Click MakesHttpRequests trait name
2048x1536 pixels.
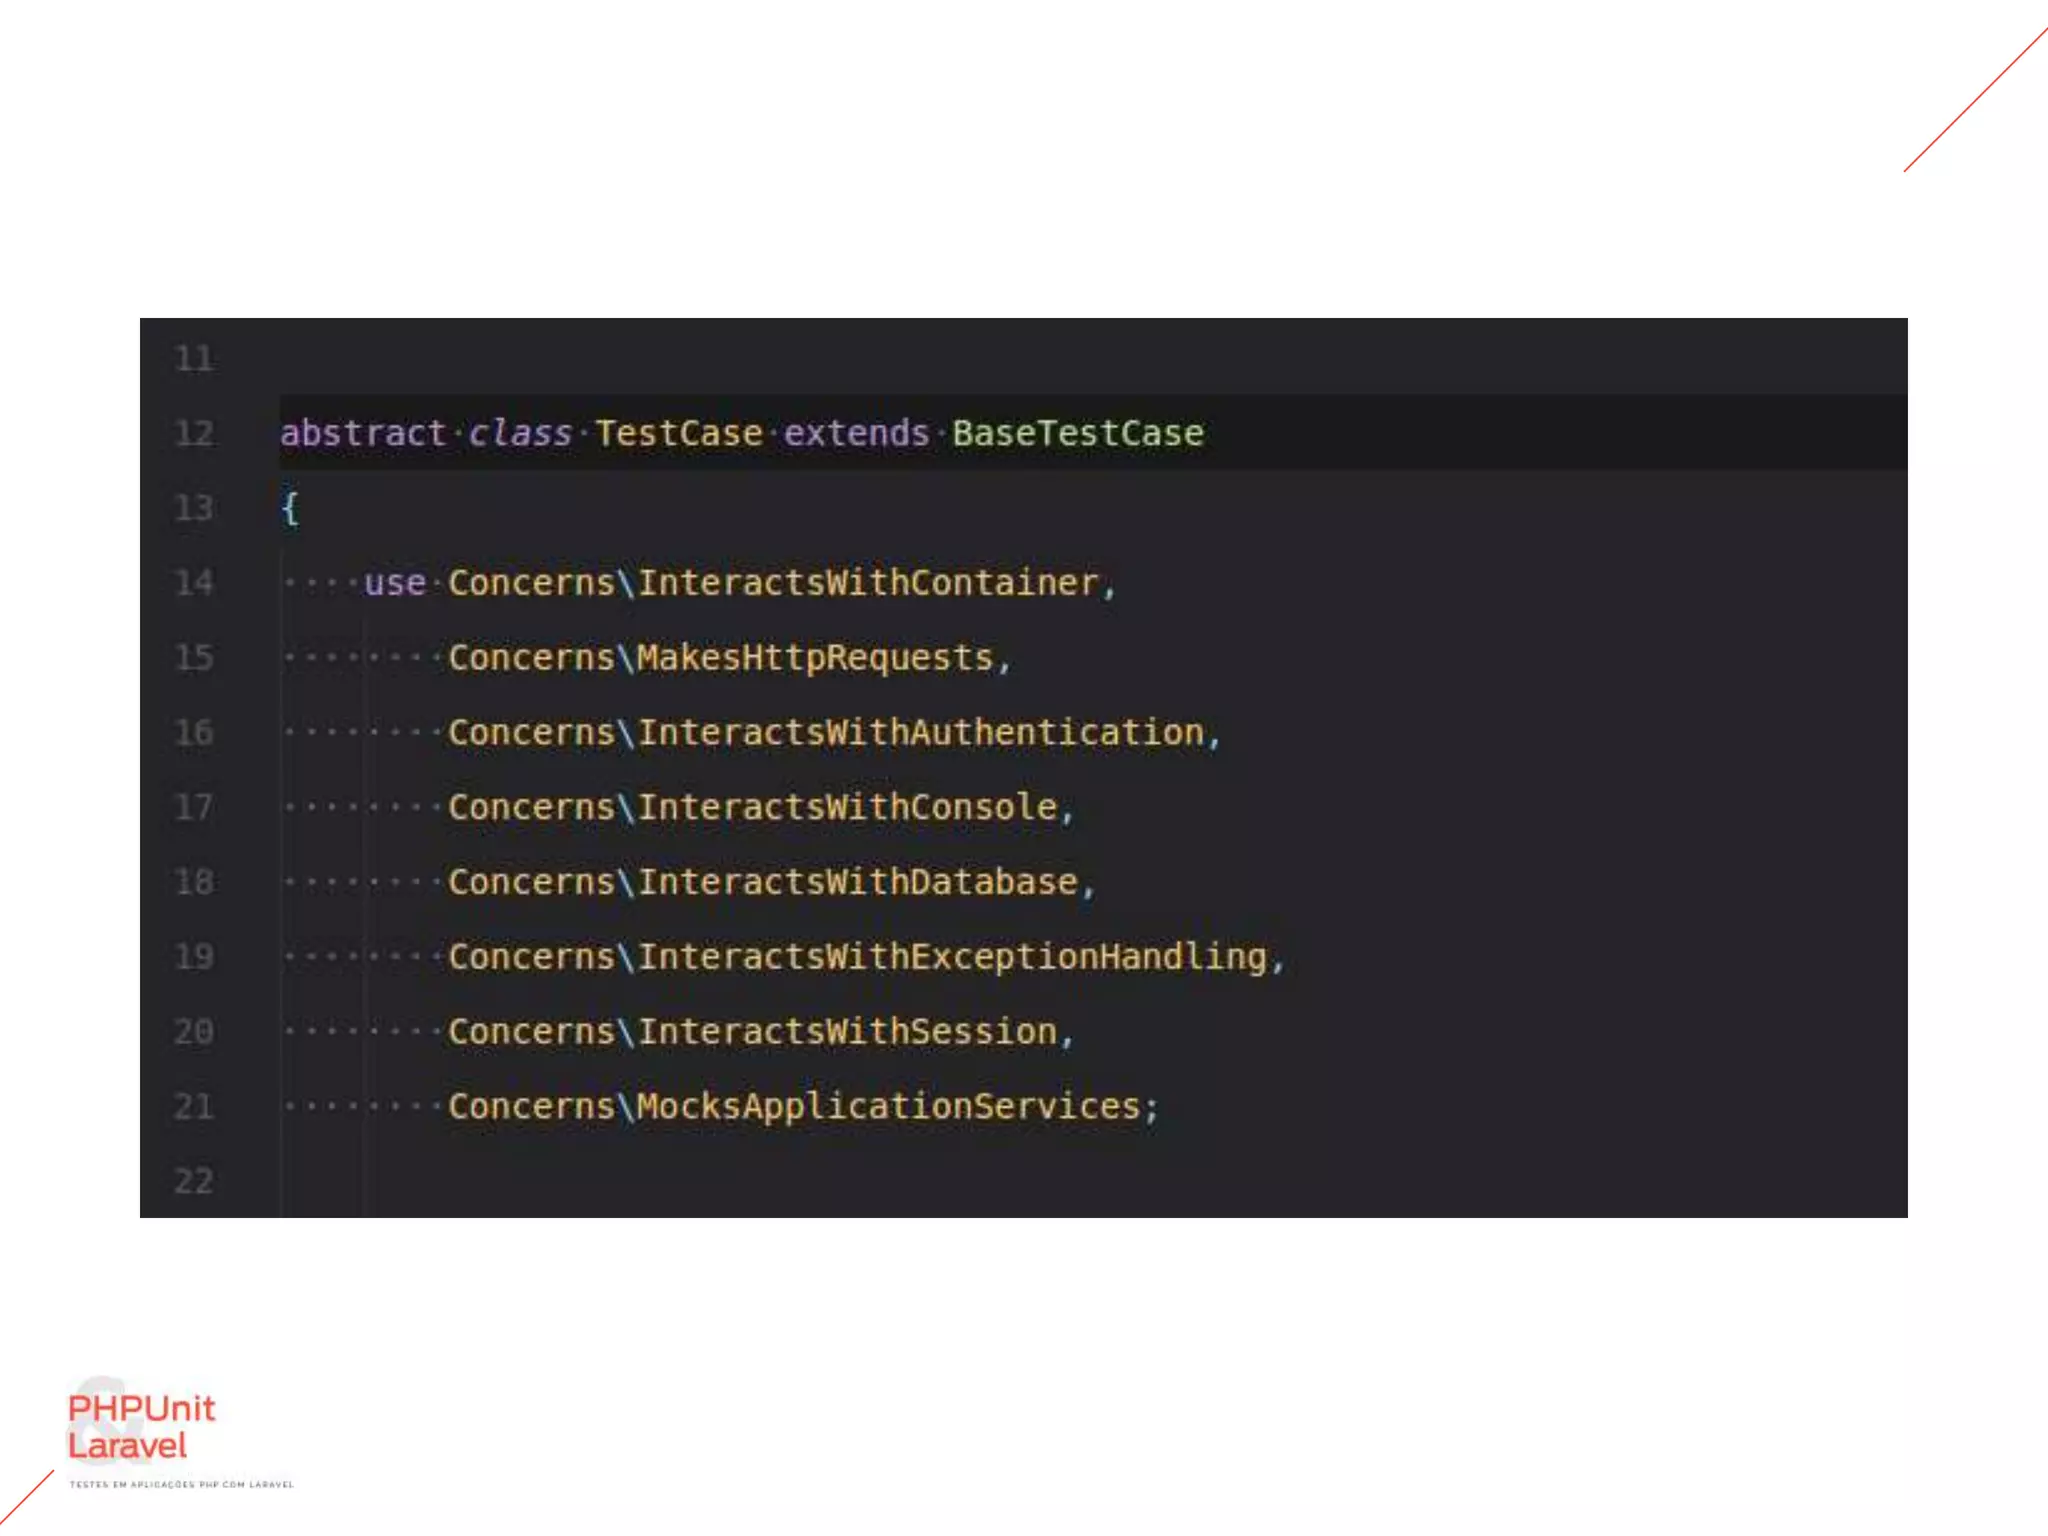(x=815, y=658)
